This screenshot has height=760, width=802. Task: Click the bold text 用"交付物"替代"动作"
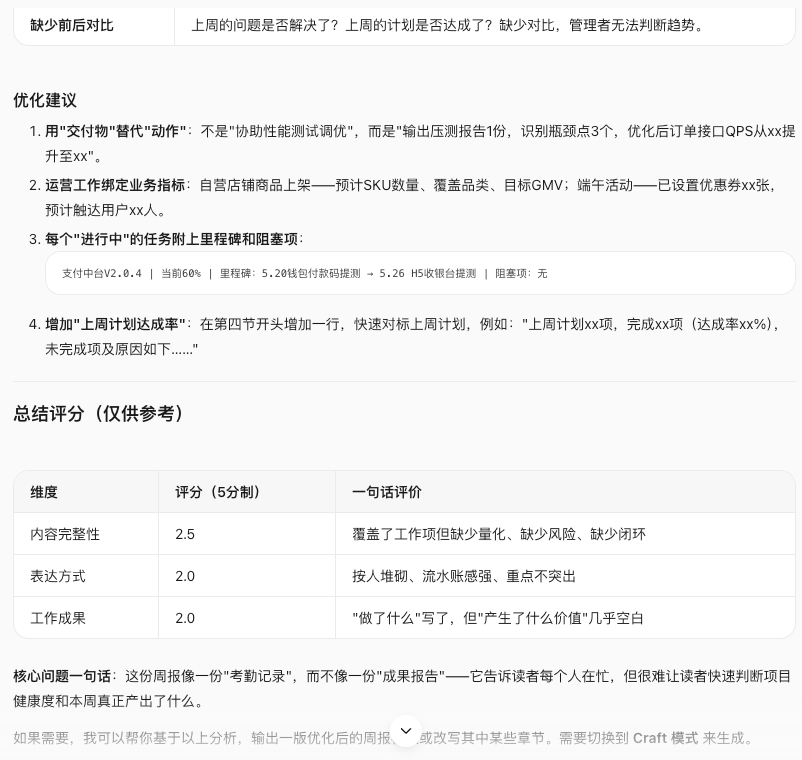coord(116,131)
